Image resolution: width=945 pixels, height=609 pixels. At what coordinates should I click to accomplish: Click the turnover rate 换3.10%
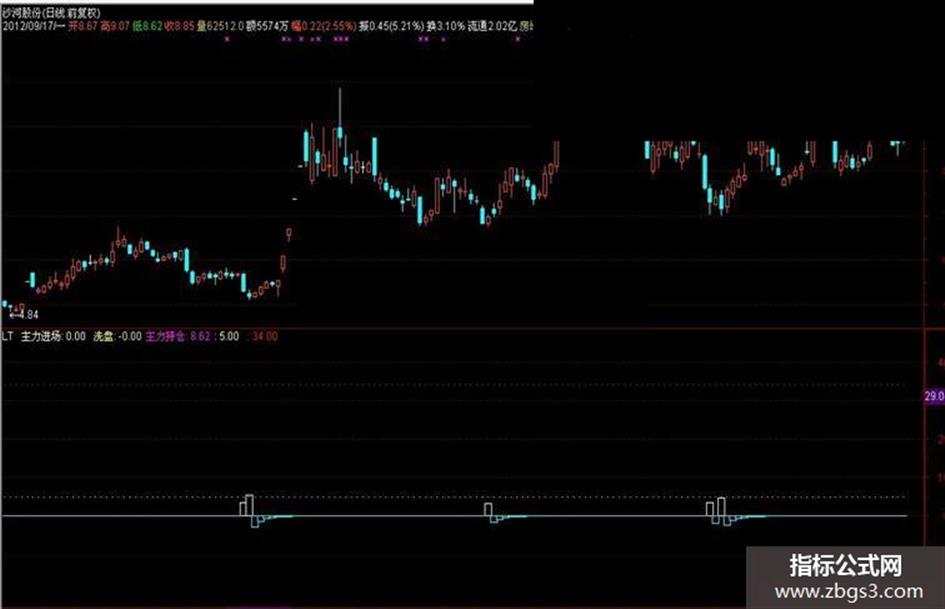446,26
